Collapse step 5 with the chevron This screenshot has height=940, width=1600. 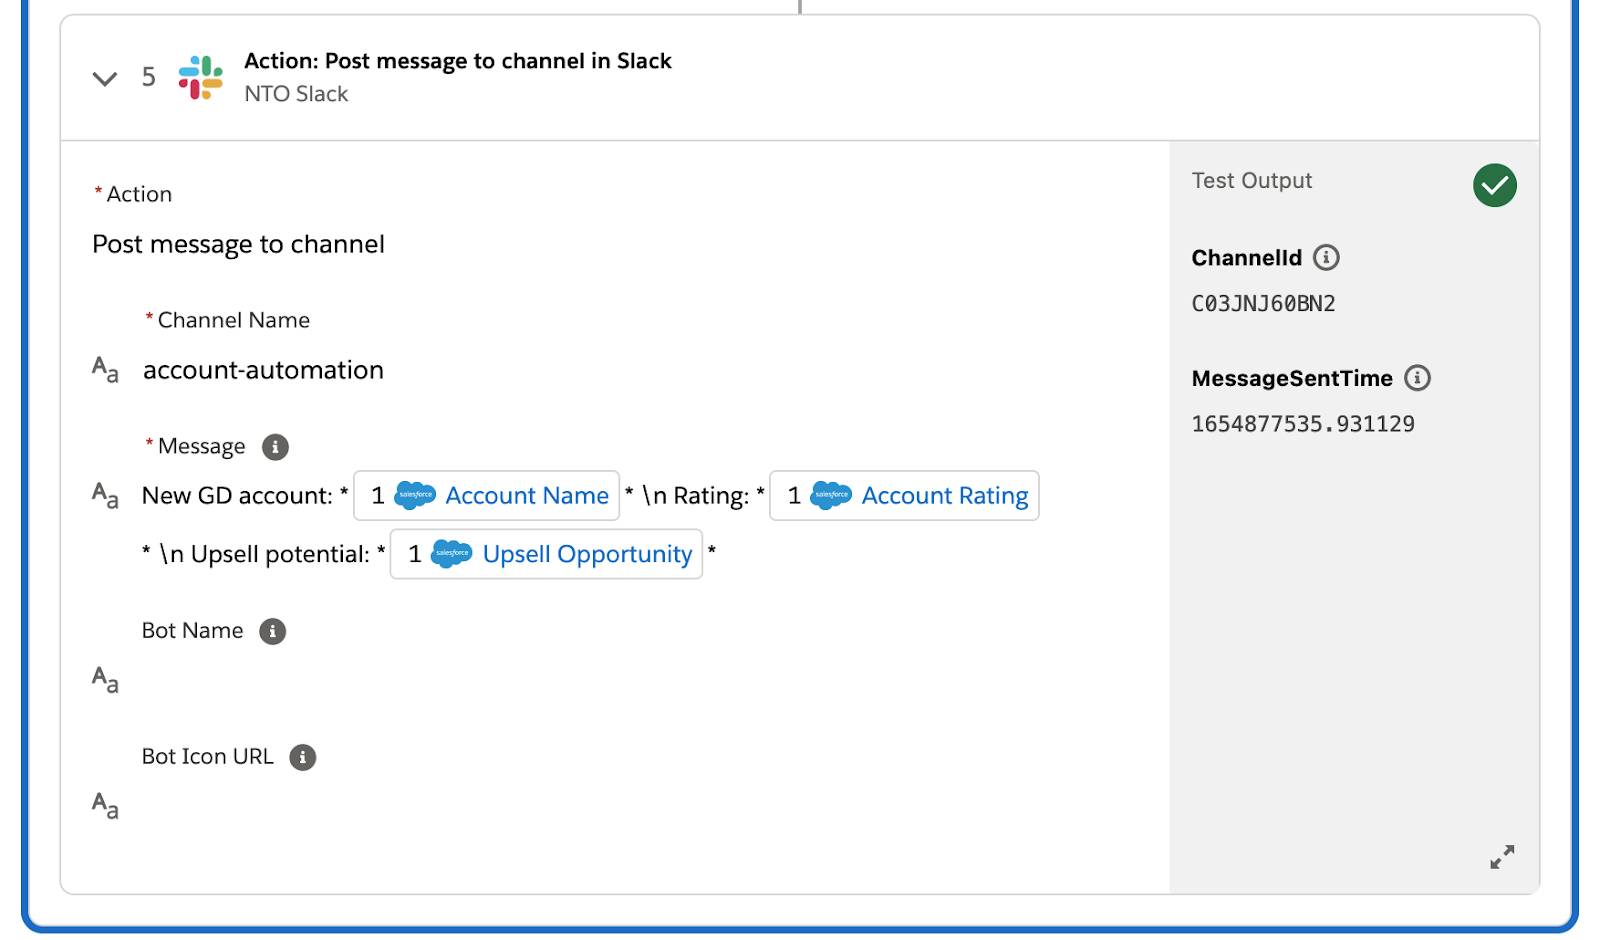[105, 78]
